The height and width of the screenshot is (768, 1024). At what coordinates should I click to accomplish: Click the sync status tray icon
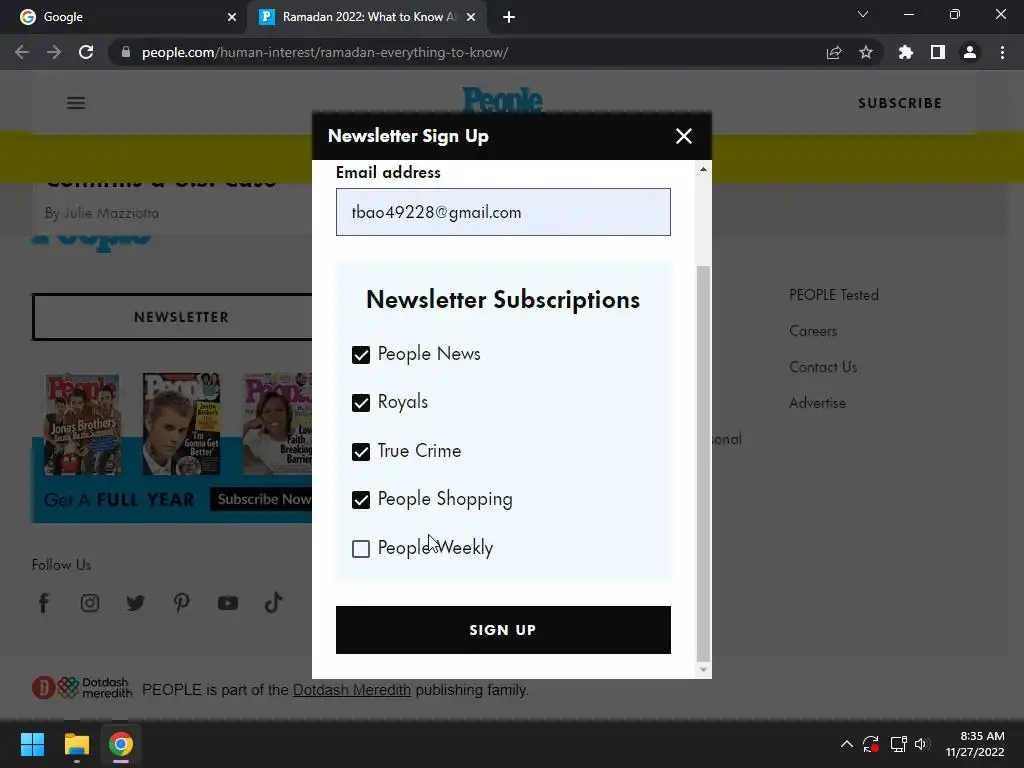coord(871,744)
